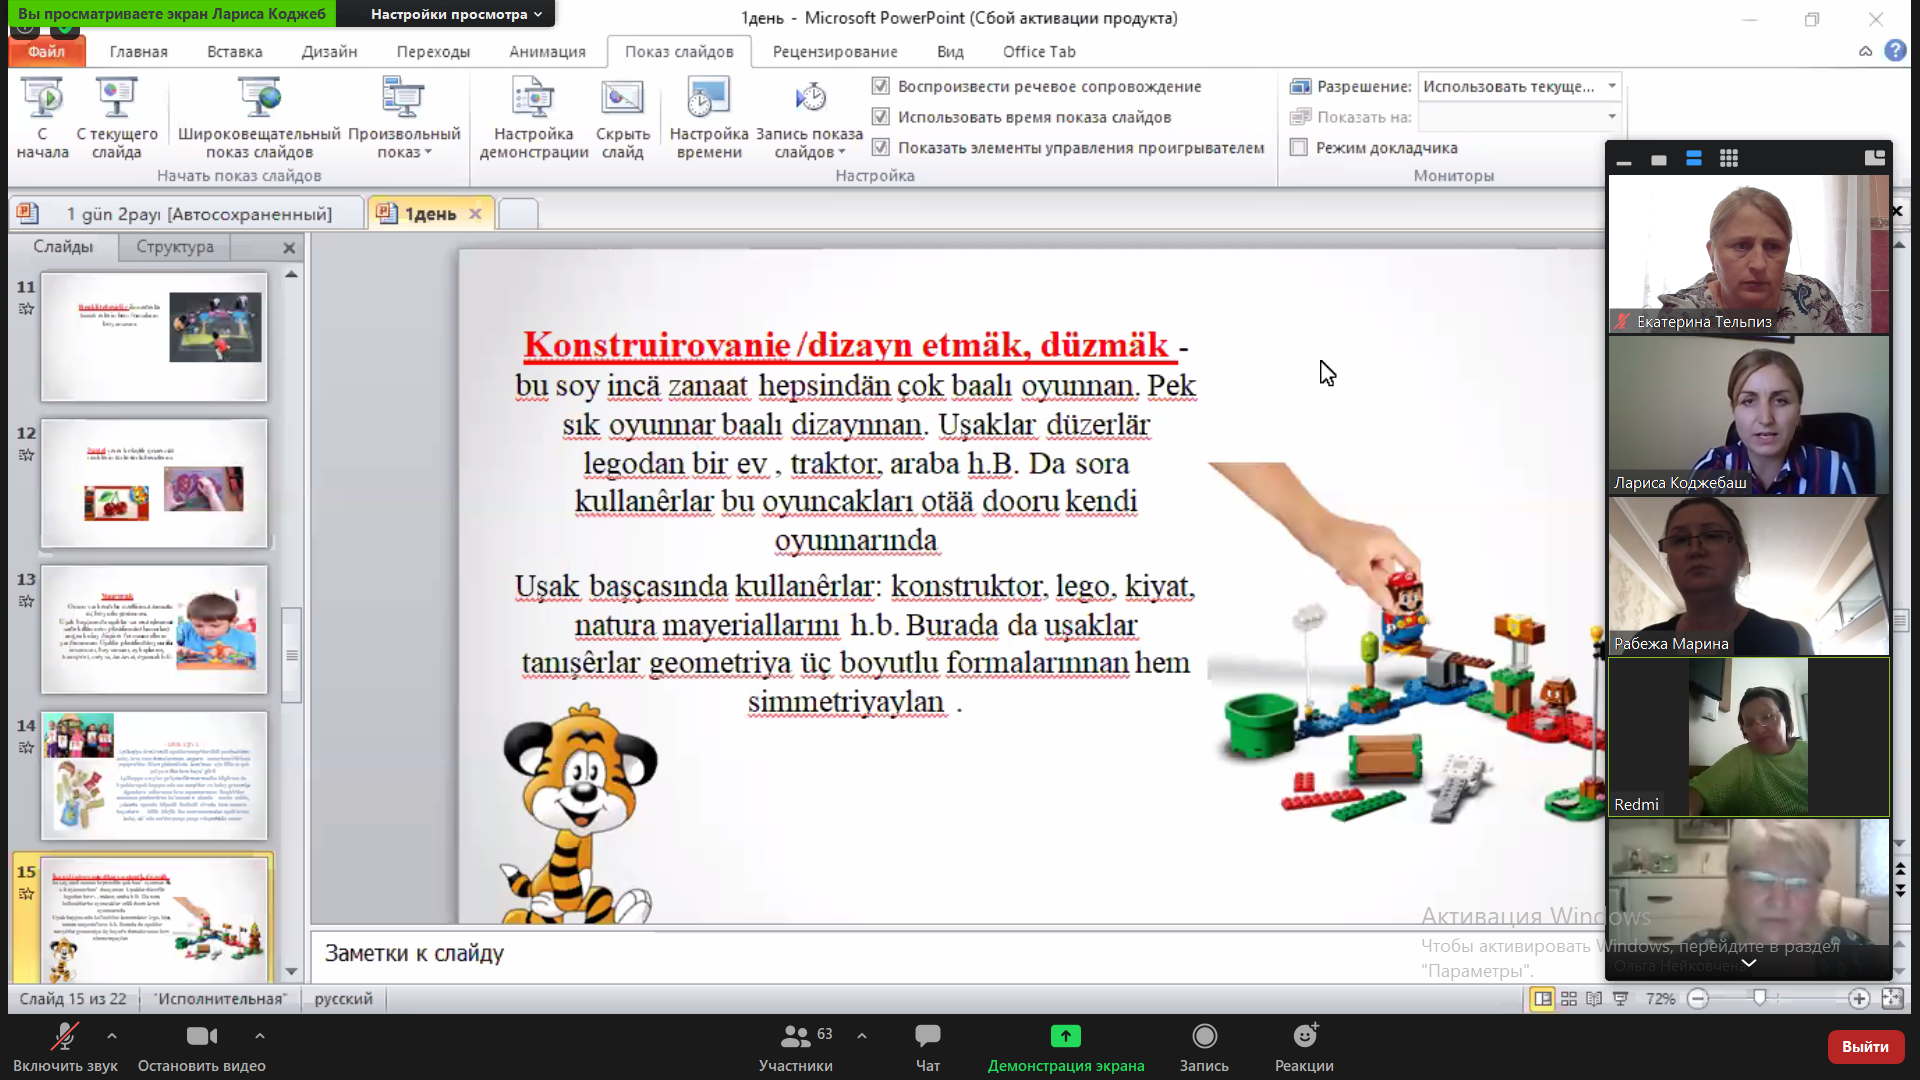The image size is (1920, 1080).
Task: Select slide 12 thumbnail
Action: [154, 483]
